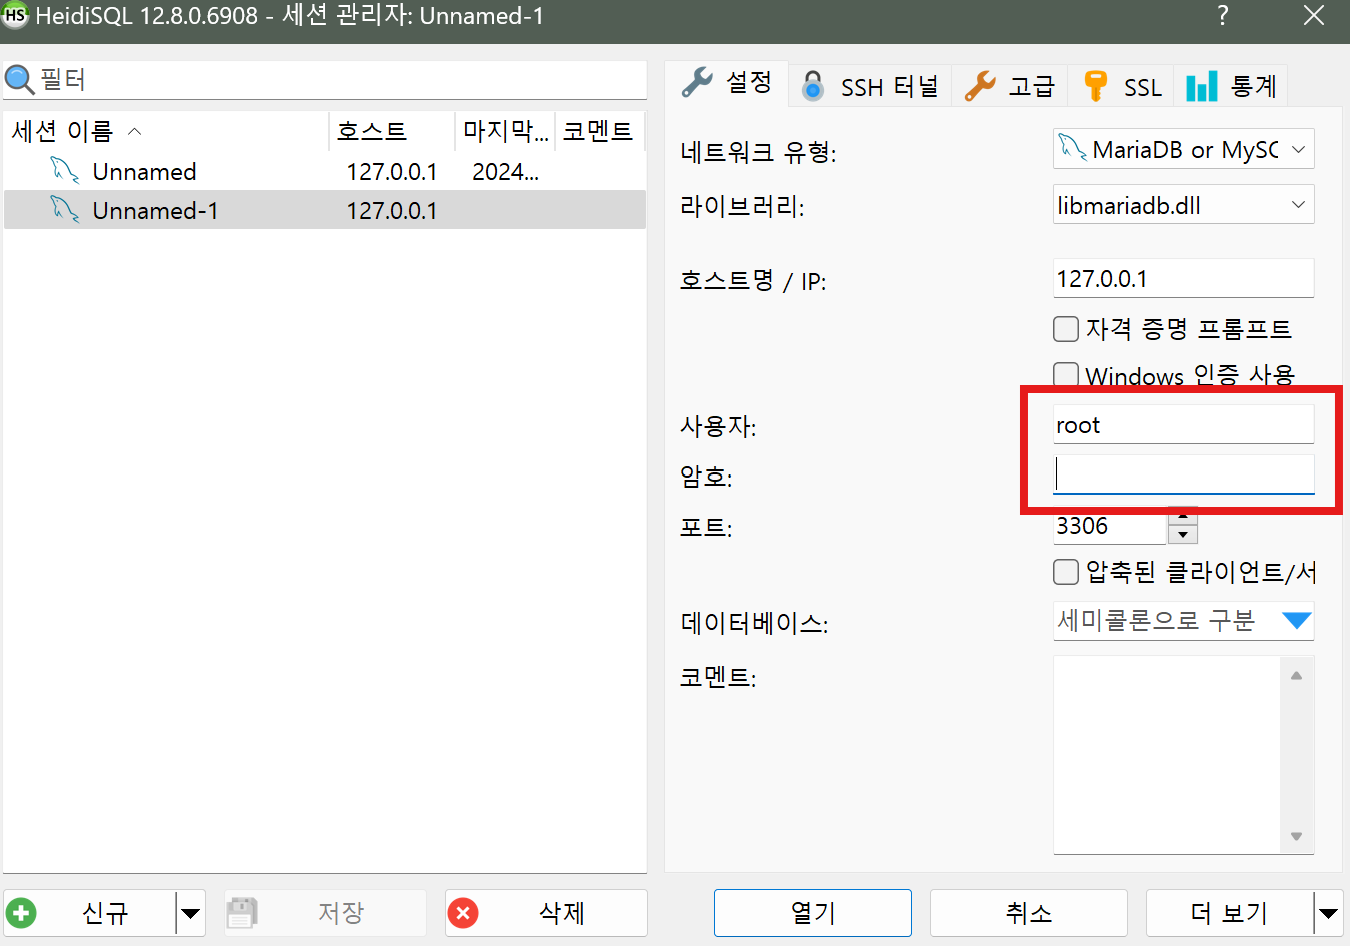Click the green plus icon on 신규 button
The width and height of the screenshot is (1350, 946).
tap(21, 913)
